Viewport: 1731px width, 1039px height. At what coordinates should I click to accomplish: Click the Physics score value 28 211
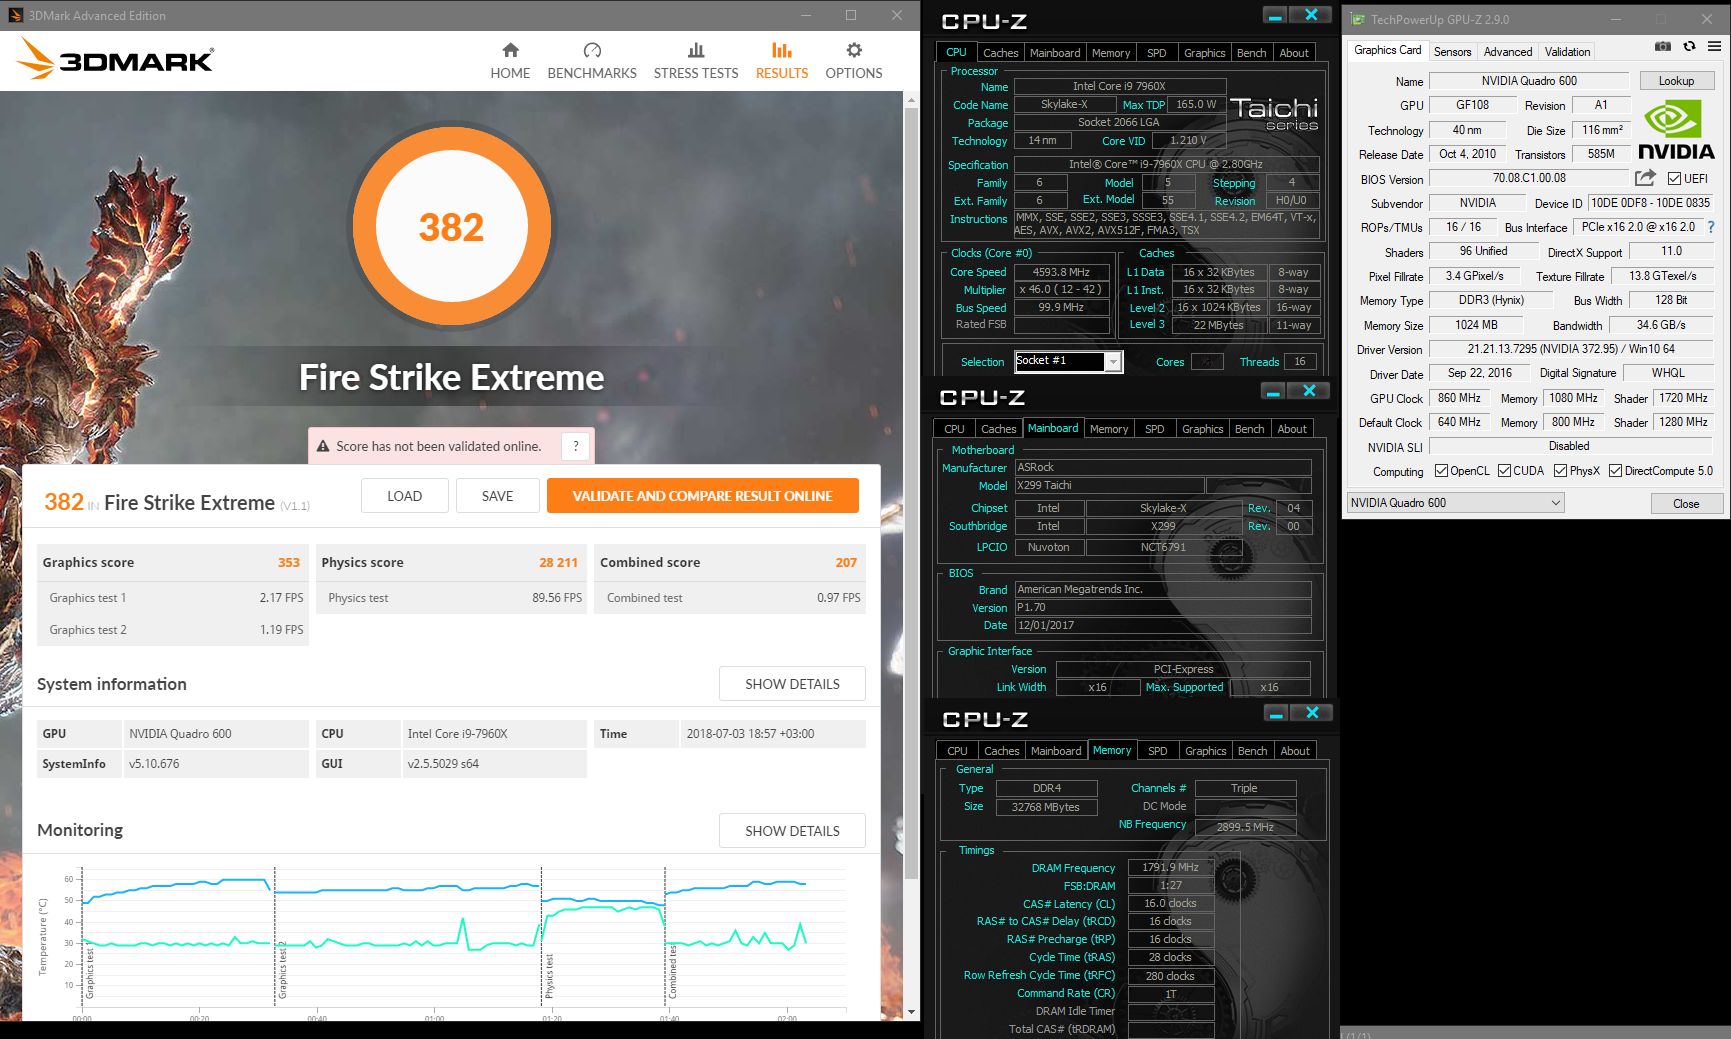558,562
